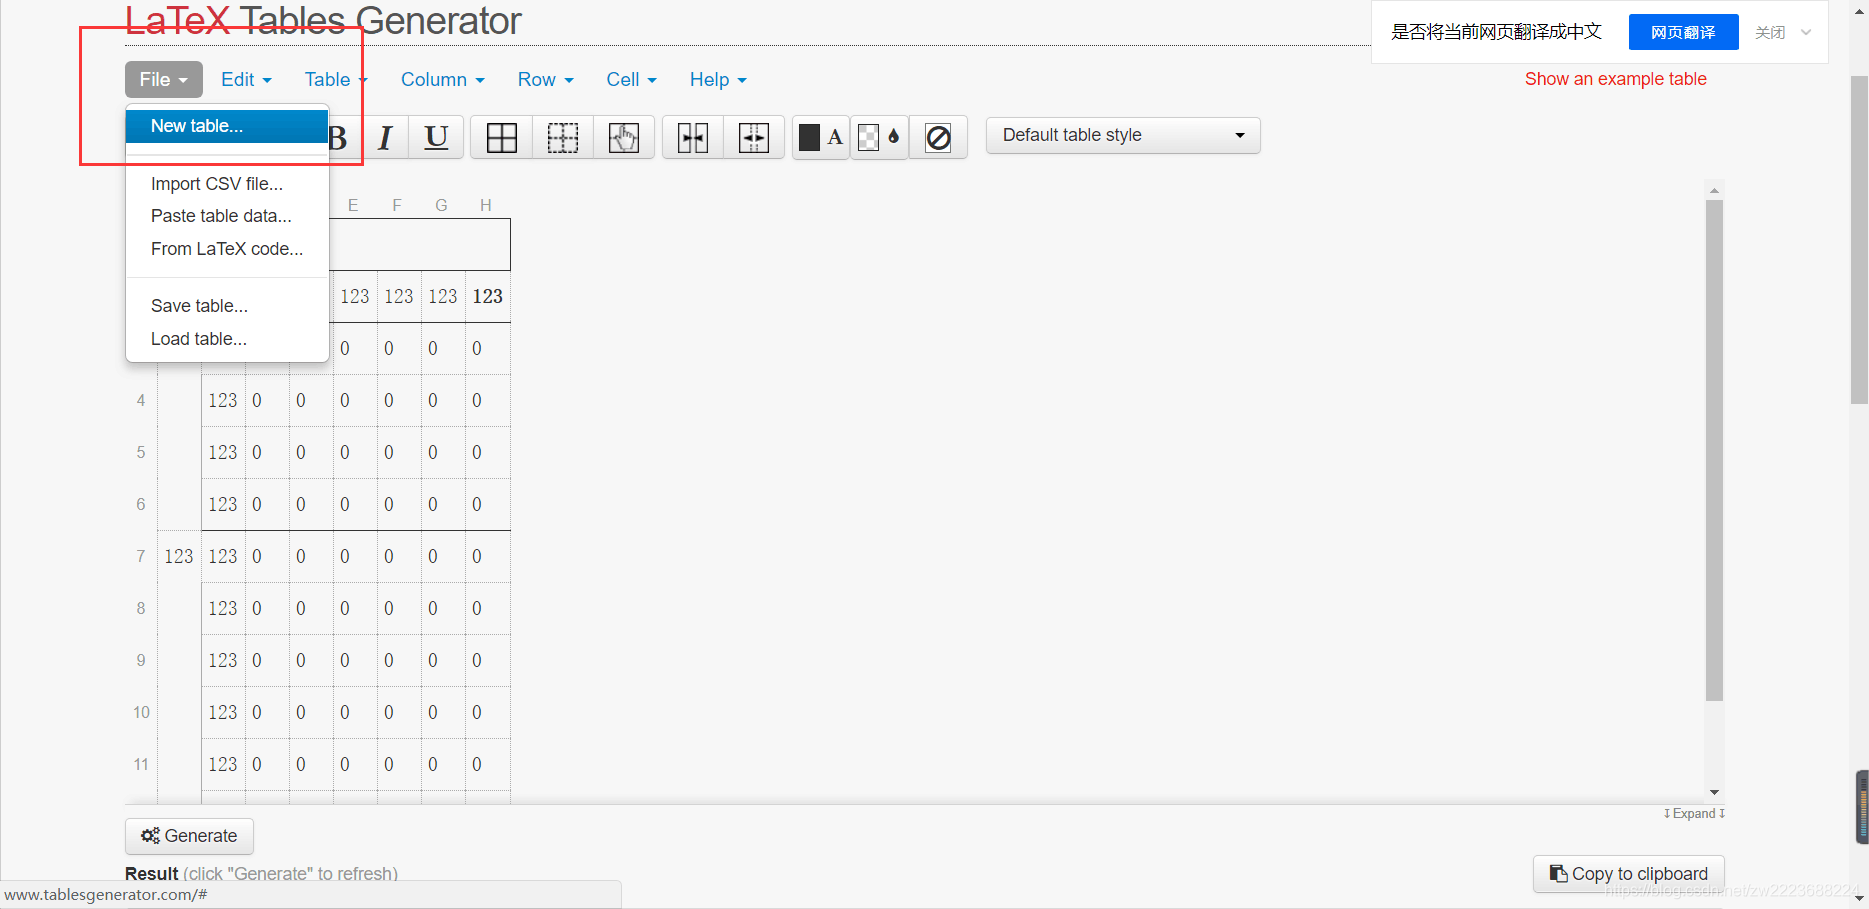Viewport: 1869px width, 909px height.
Task: Toggle bold formatting with the B button
Action: [x=338, y=138]
